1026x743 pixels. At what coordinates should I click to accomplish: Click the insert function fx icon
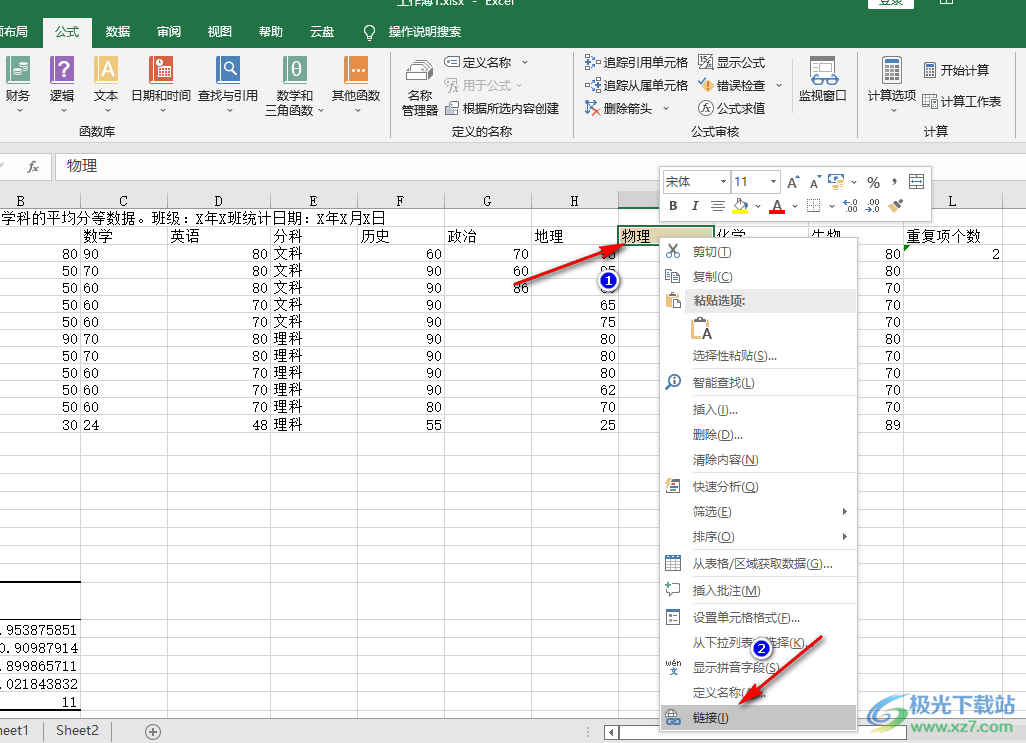(33, 167)
